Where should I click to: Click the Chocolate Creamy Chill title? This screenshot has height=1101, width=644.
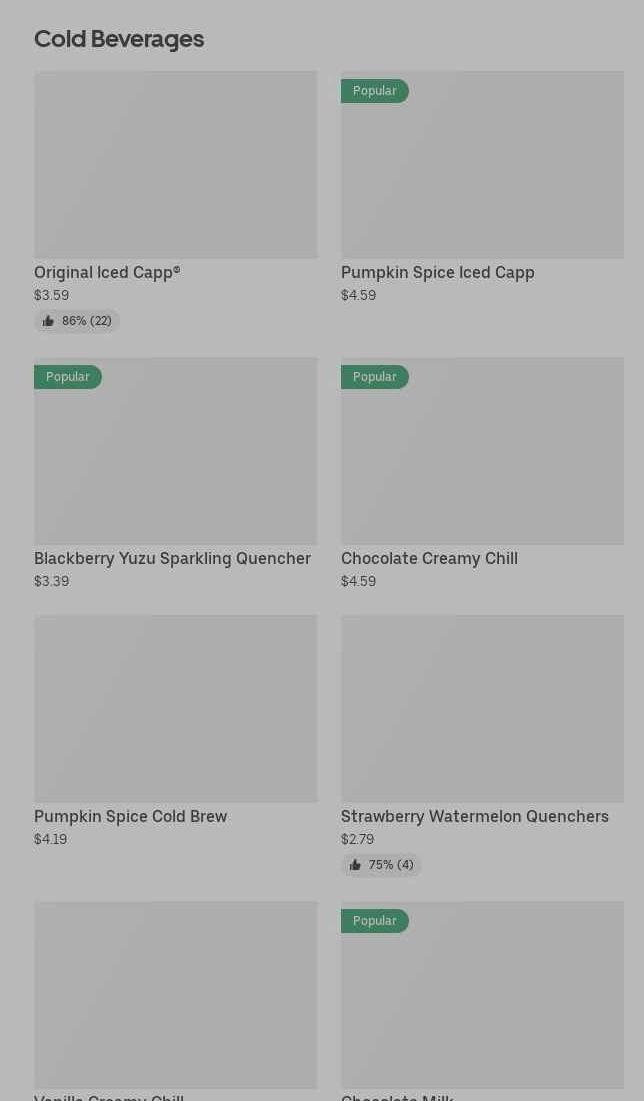[429, 558]
